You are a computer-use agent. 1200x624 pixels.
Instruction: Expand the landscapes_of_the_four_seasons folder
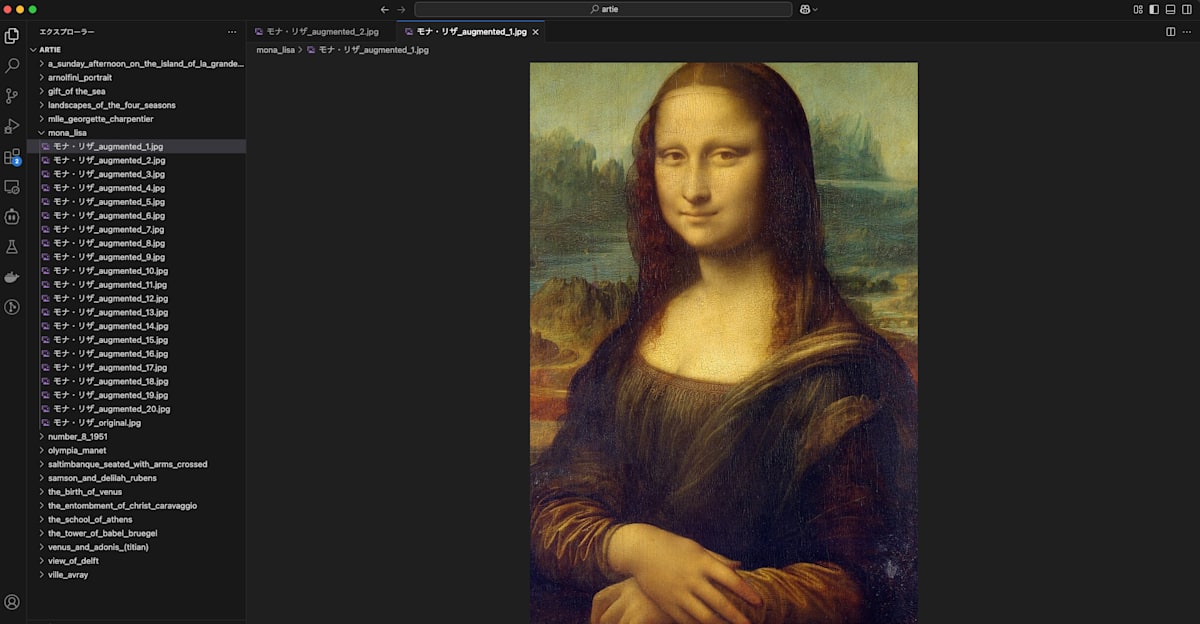(x=136, y=105)
